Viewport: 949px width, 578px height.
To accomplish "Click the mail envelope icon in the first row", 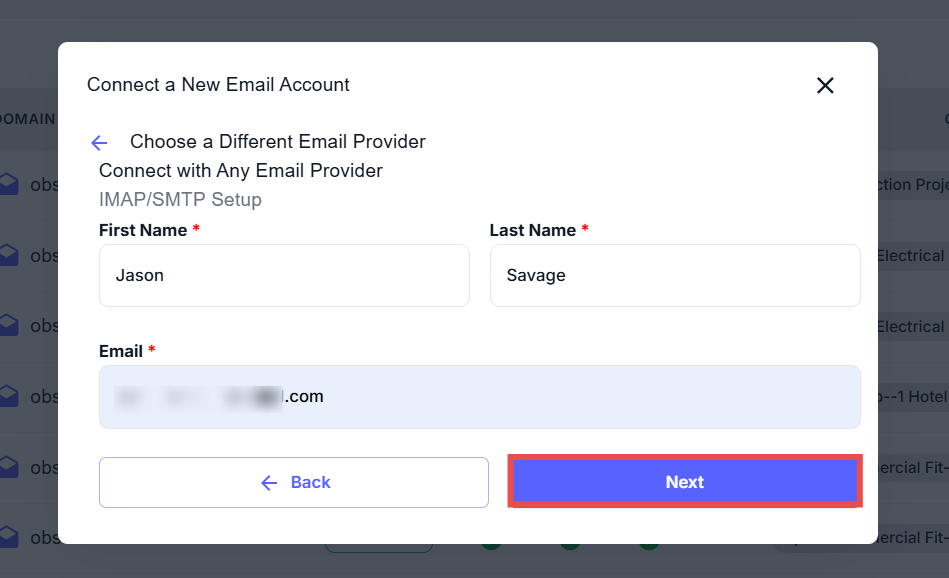I will [x=9, y=184].
